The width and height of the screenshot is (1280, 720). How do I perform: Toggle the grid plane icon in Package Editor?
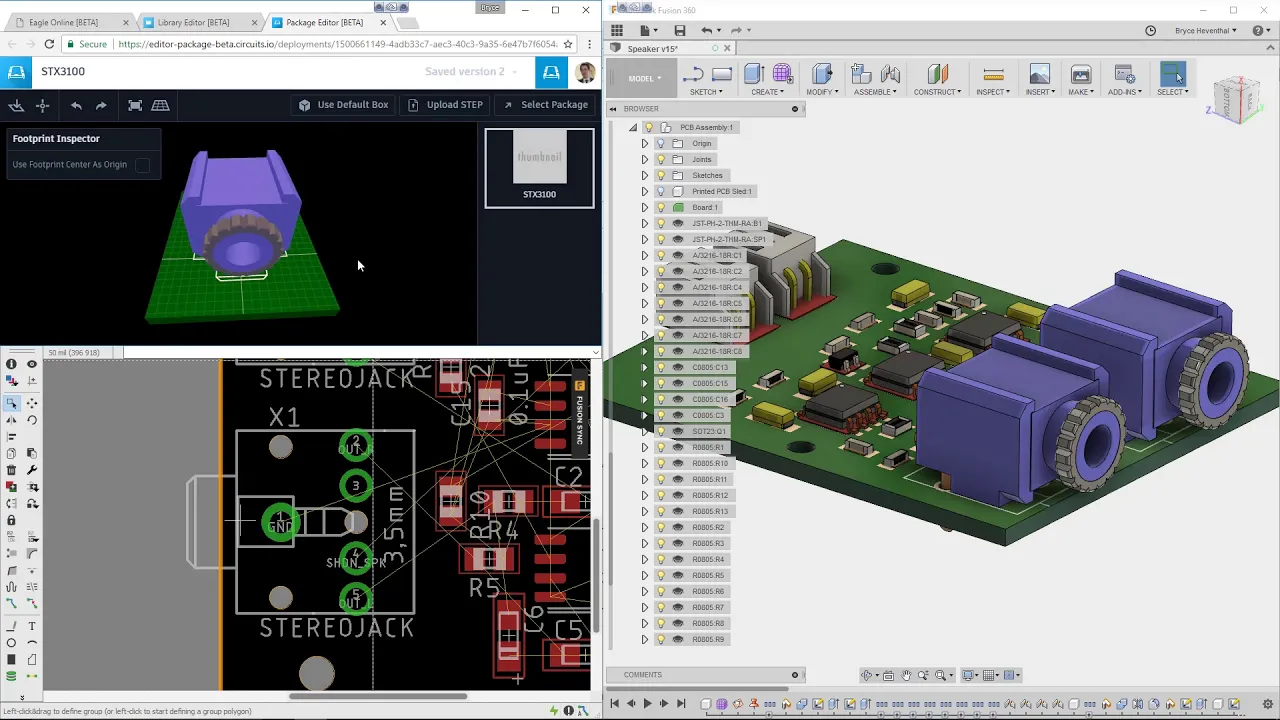(160, 105)
